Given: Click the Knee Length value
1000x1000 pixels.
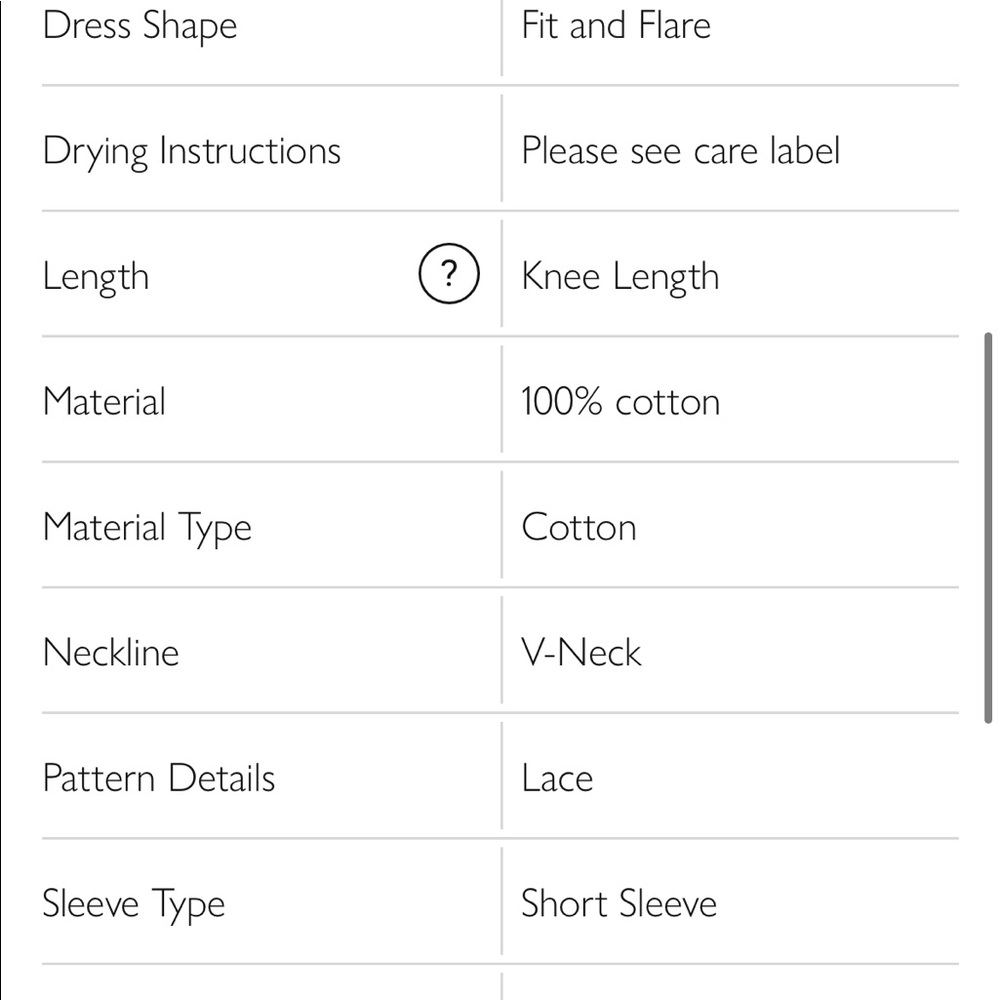Looking at the screenshot, I should tap(620, 277).
